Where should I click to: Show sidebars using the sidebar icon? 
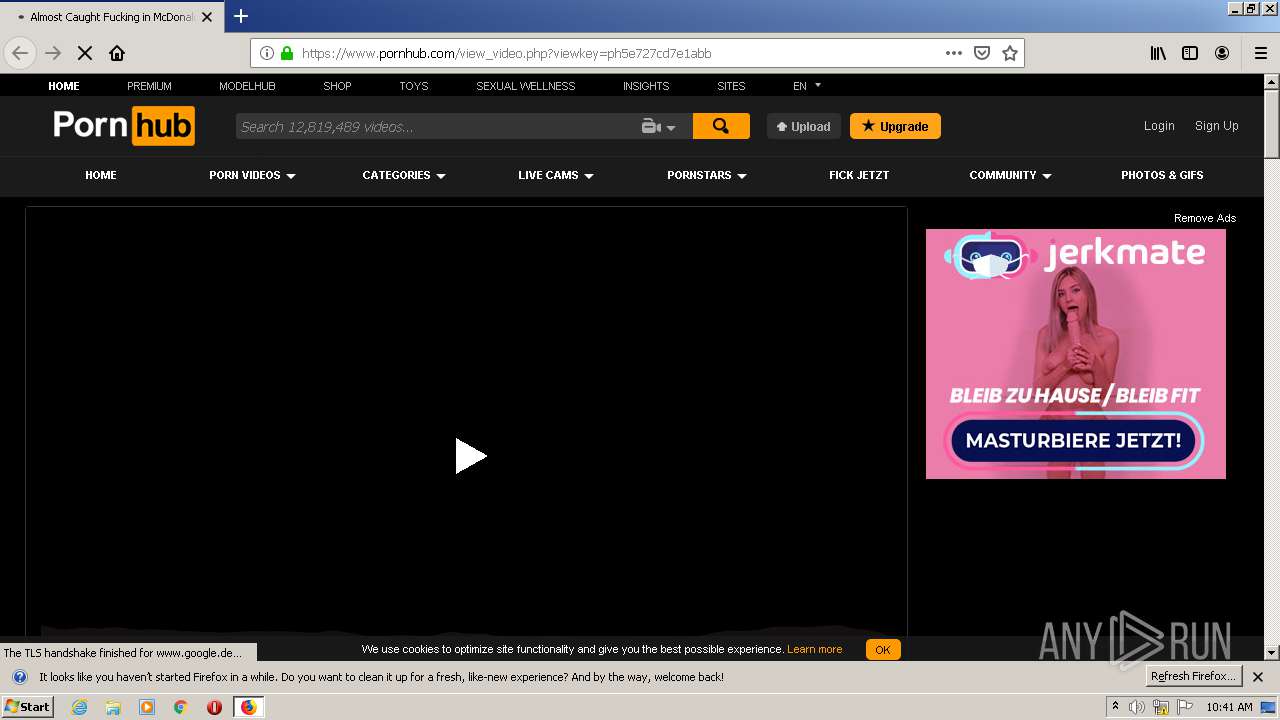(1190, 53)
